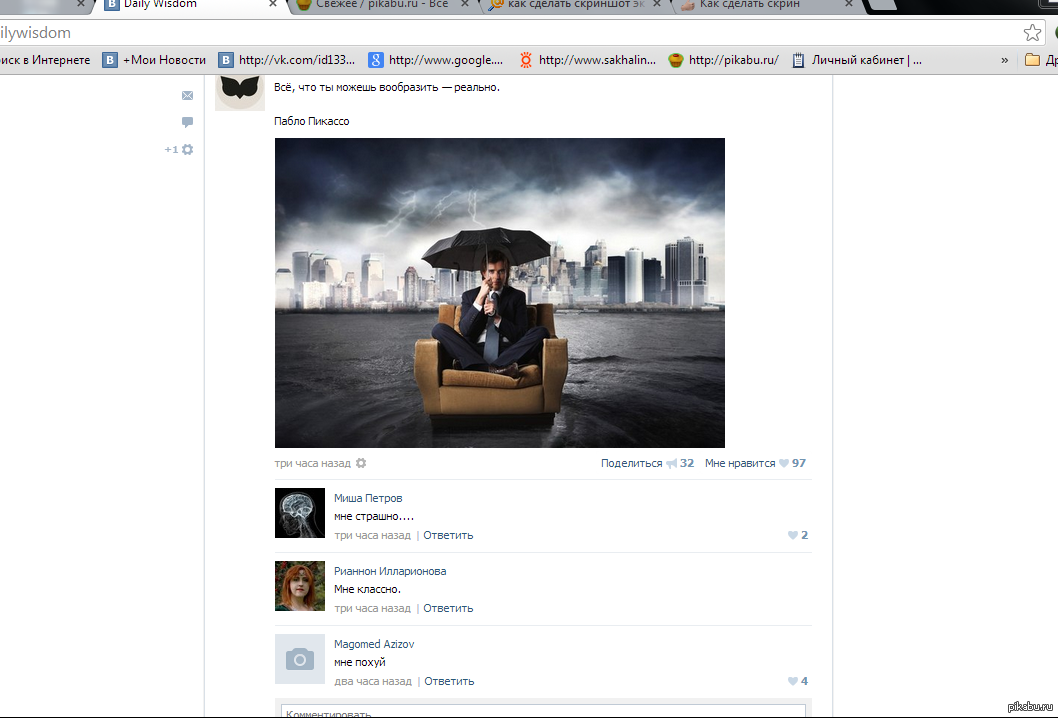Like Миша Петров's comment heart

pos(793,535)
